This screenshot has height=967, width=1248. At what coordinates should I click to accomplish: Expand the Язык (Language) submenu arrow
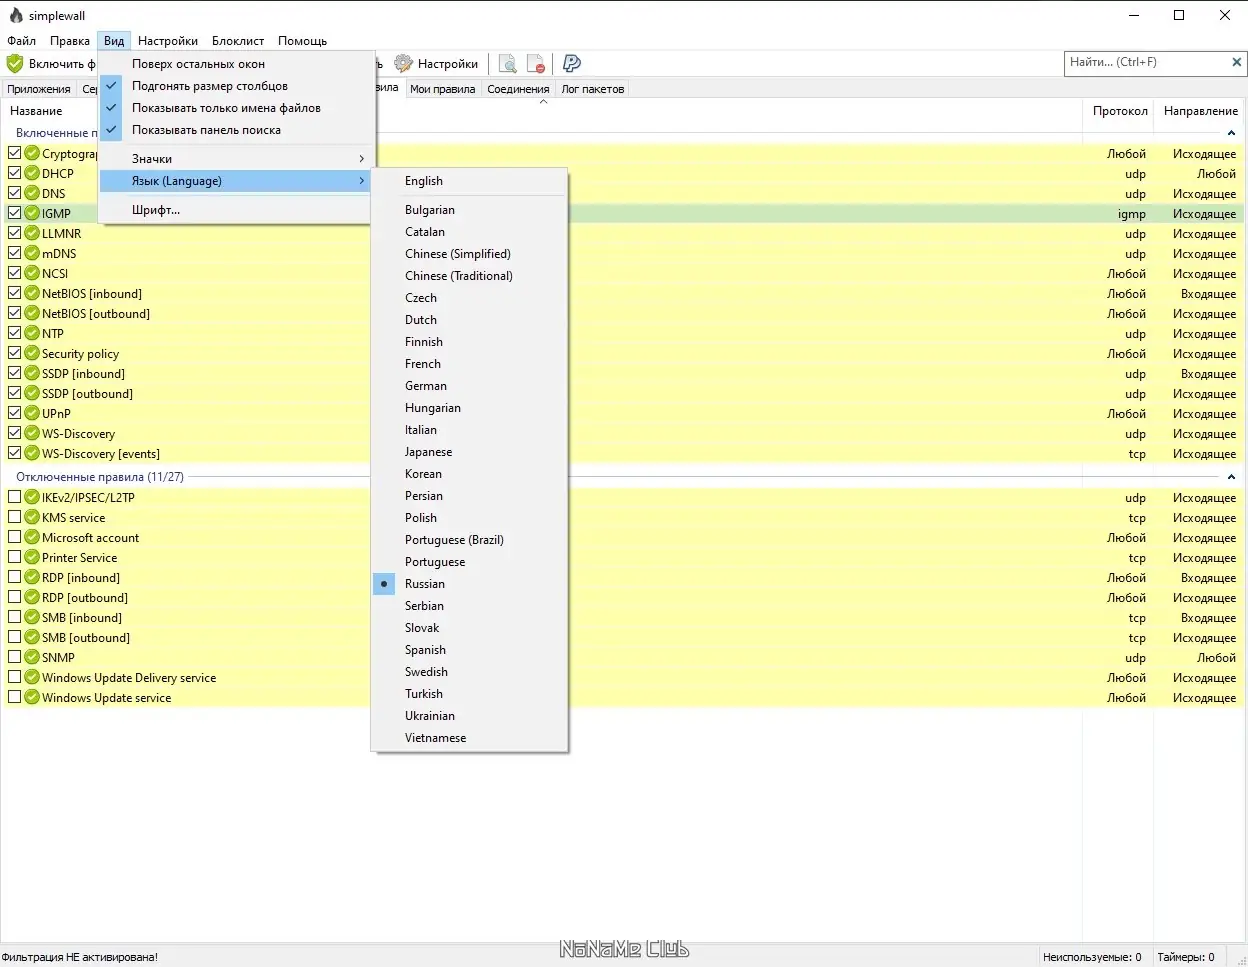tap(361, 181)
